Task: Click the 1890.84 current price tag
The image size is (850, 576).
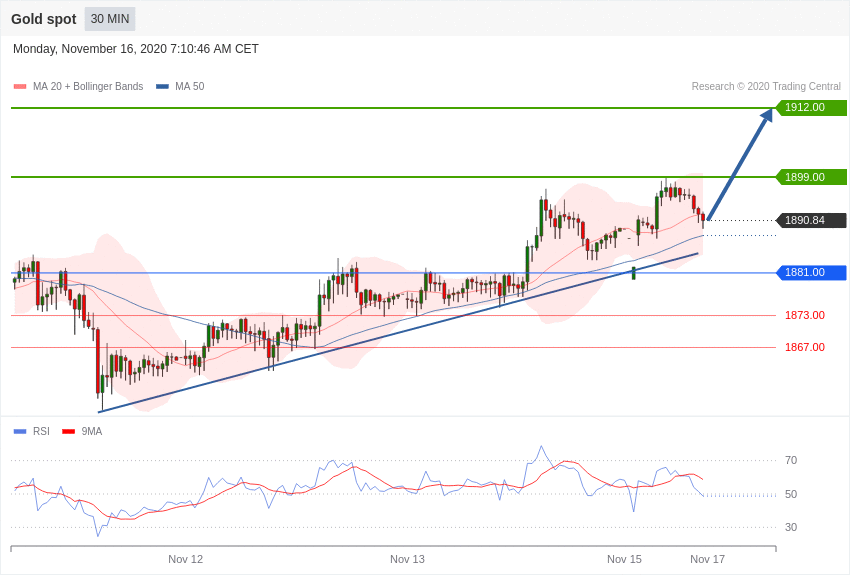Action: tap(811, 220)
